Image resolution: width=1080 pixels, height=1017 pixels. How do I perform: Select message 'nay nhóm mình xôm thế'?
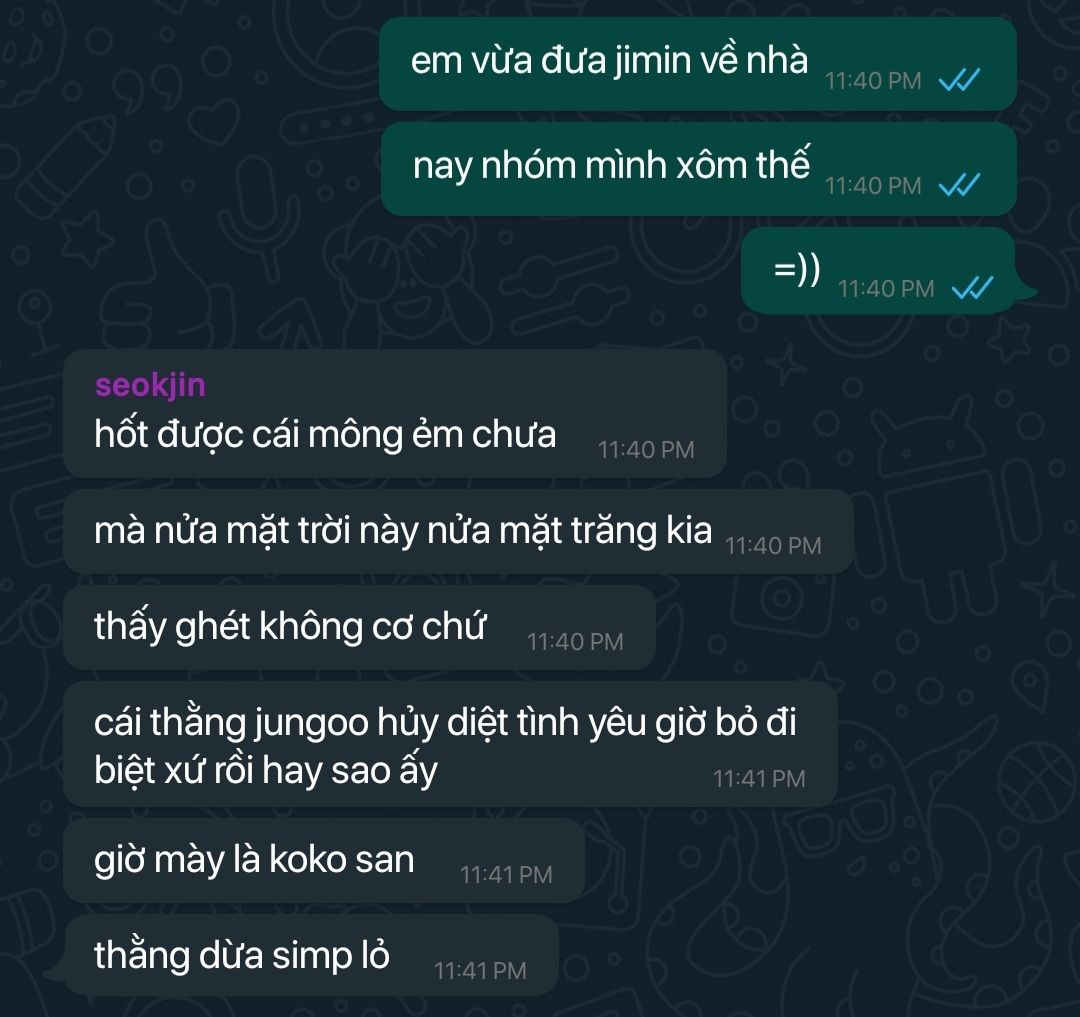[x=698, y=169]
